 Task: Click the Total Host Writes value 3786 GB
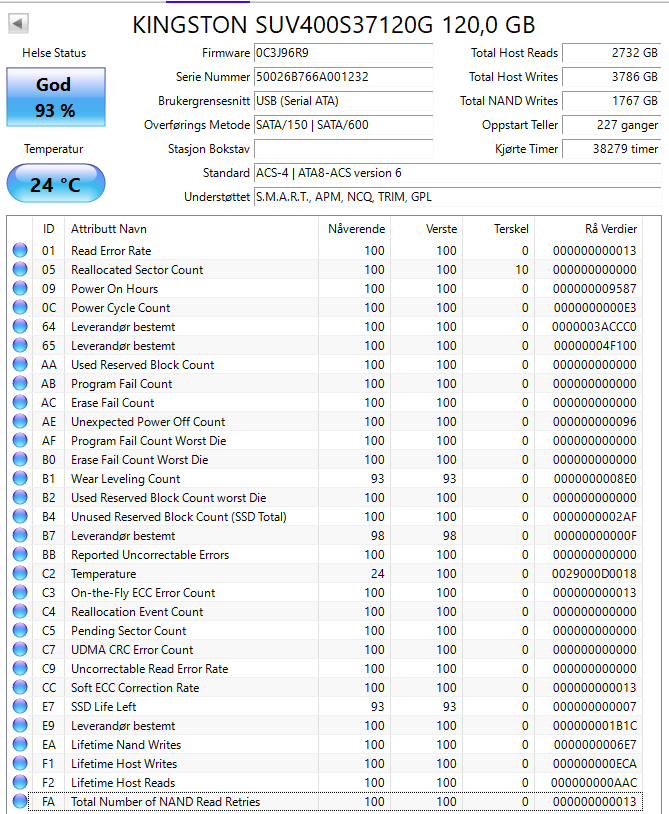[611, 77]
